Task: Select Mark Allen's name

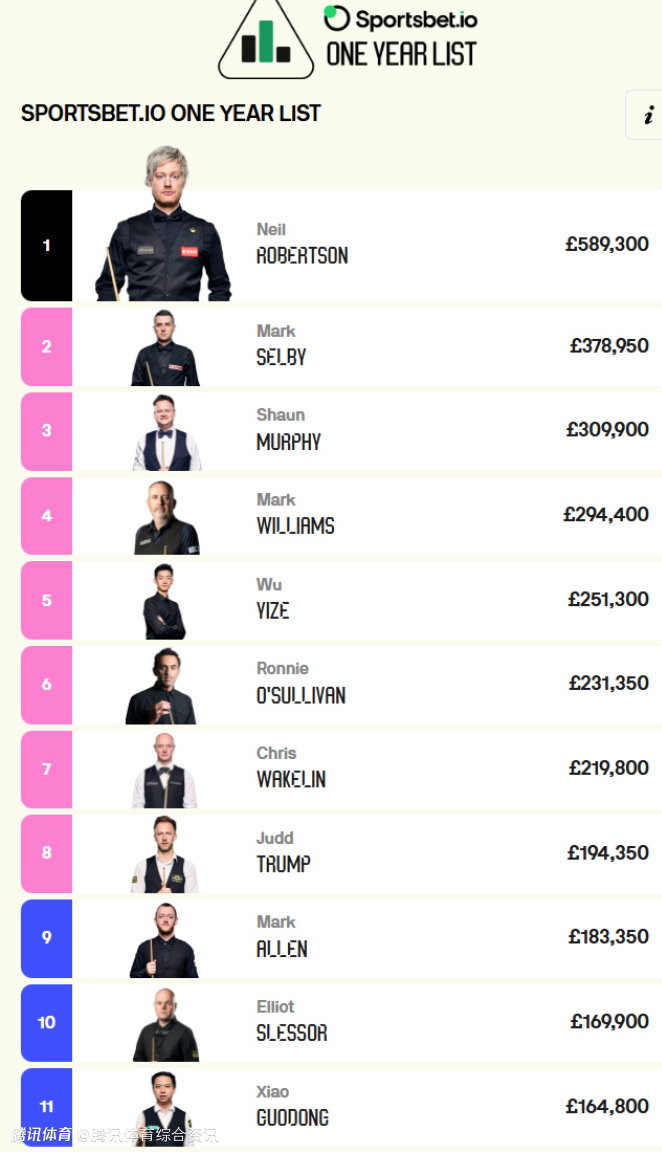Action: [281, 937]
